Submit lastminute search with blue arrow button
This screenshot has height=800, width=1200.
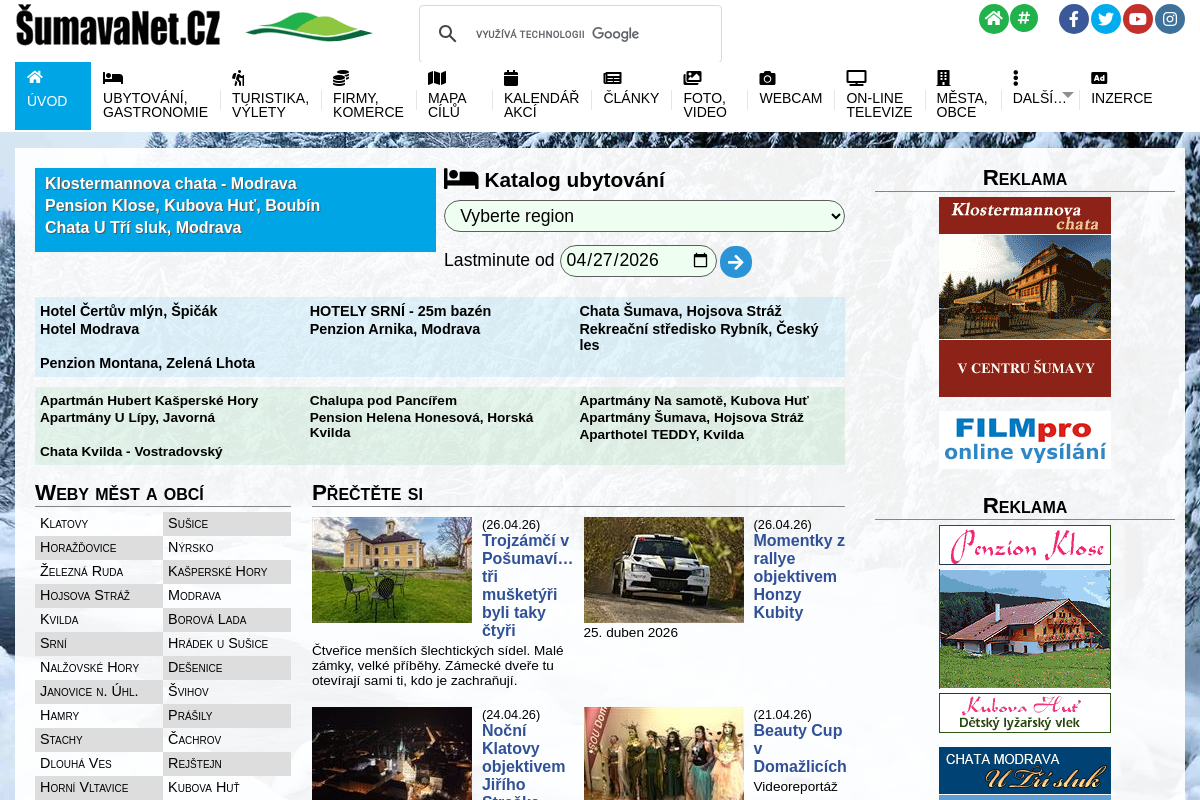[736, 262]
